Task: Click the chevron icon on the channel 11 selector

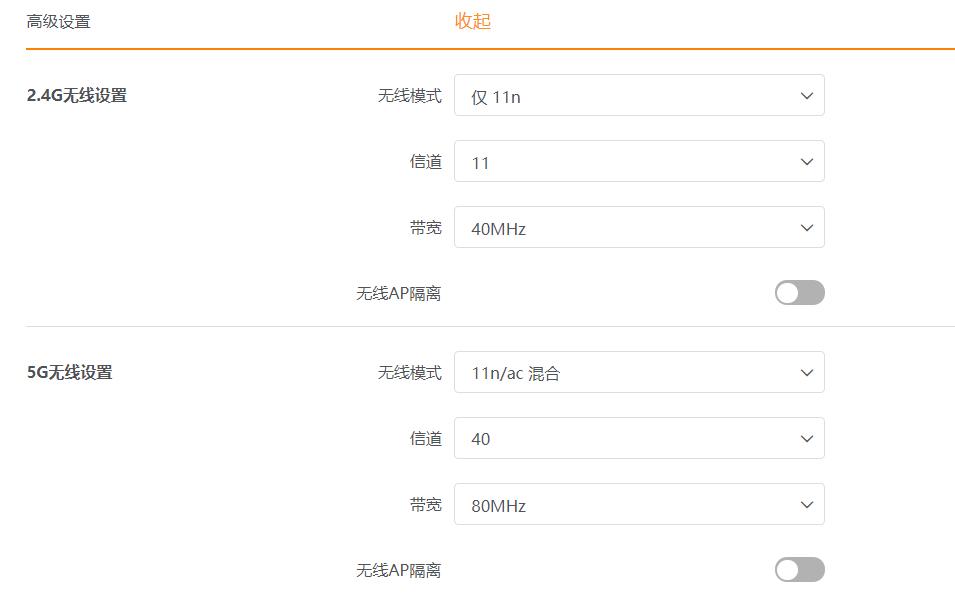Action: click(807, 161)
